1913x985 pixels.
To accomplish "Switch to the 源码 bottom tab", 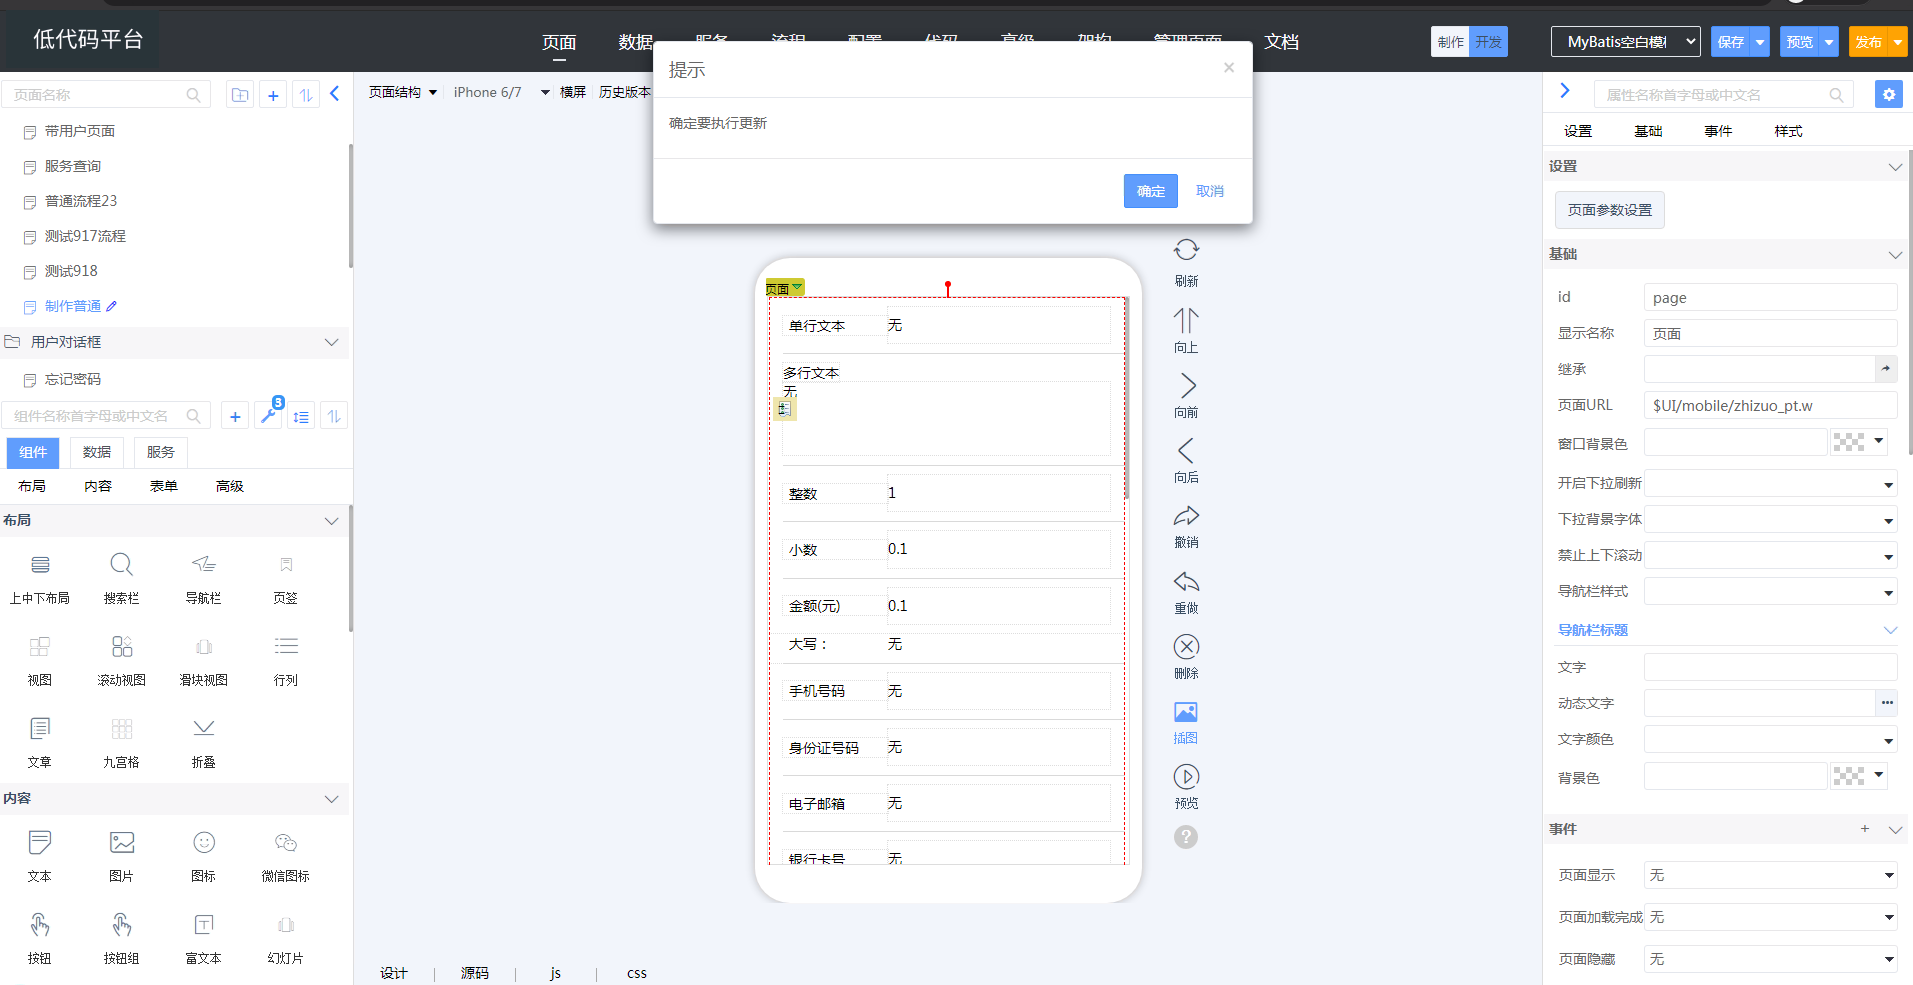I will (475, 973).
